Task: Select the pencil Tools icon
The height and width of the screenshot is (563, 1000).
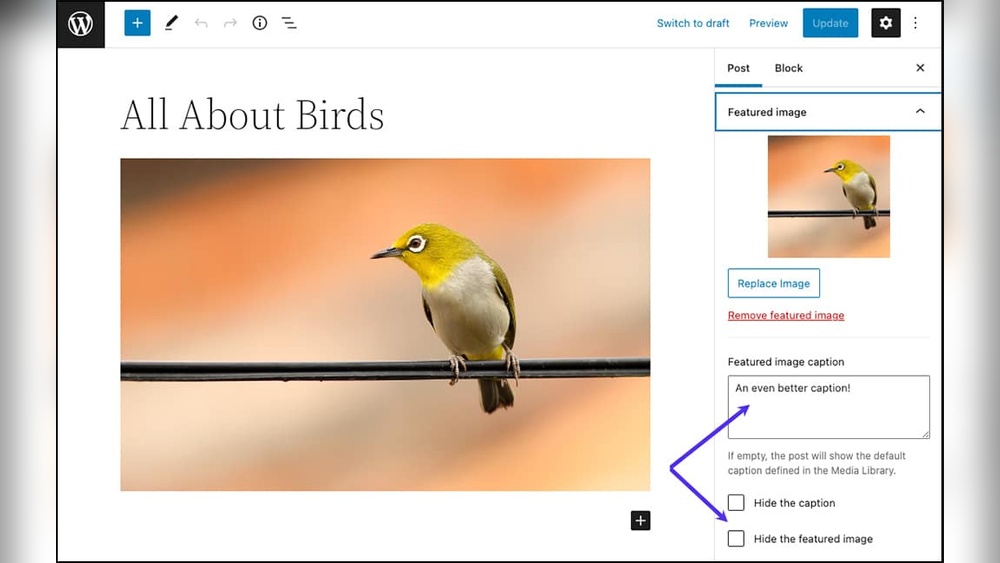Action: 171,23
